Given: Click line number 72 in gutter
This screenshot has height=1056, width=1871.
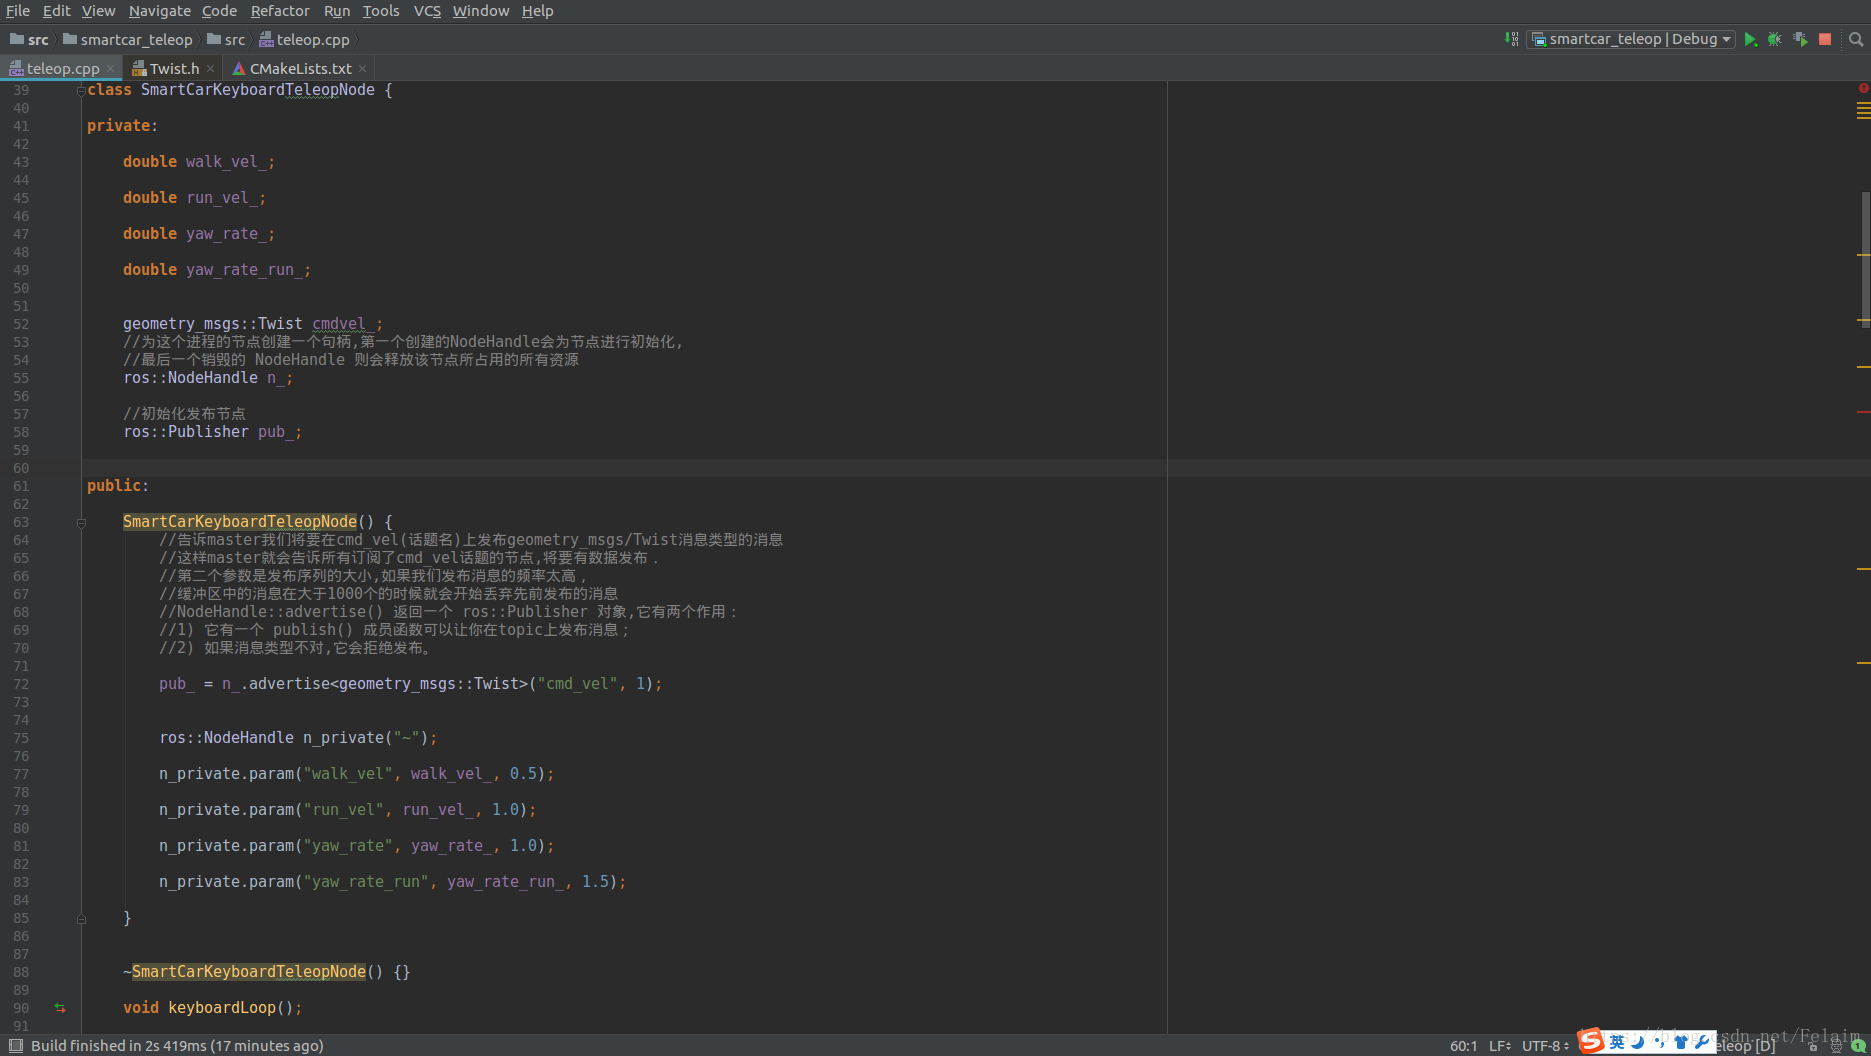Looking at the screenshot, I should click(x=21, y=684).
